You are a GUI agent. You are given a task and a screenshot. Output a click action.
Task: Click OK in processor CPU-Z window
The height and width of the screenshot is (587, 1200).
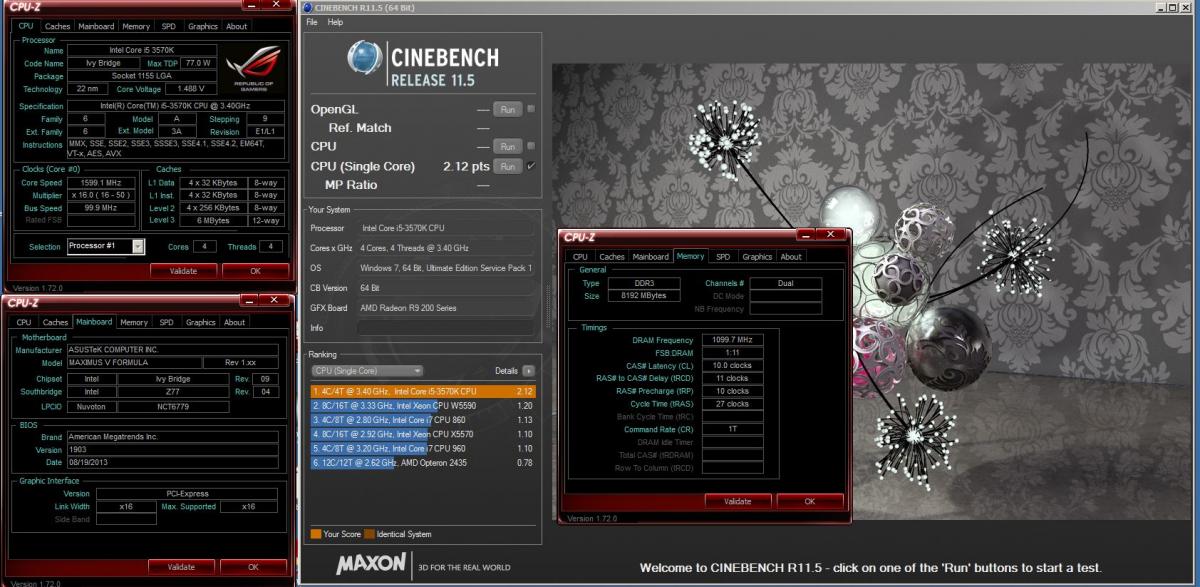pyautogui.click(x=255, y=270)
